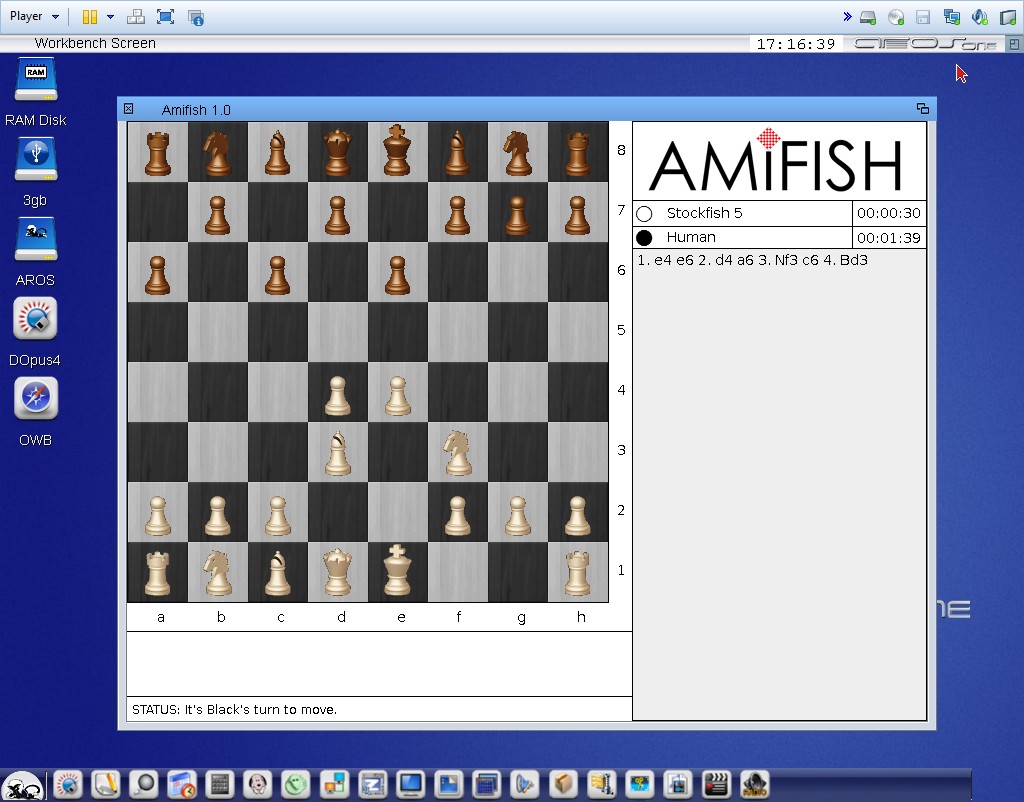The height and width of the screenshot is (802, 1024).
Task: Click the AROS start button in taskbar
Action: click(x=21, y=785)
